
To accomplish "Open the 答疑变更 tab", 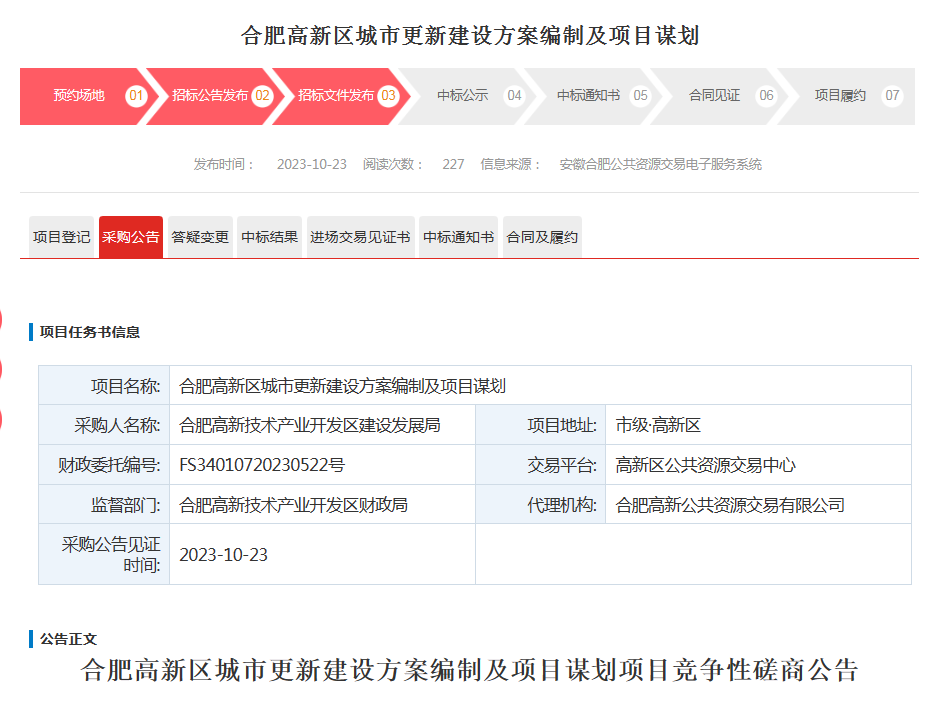I will pos(199,236).
